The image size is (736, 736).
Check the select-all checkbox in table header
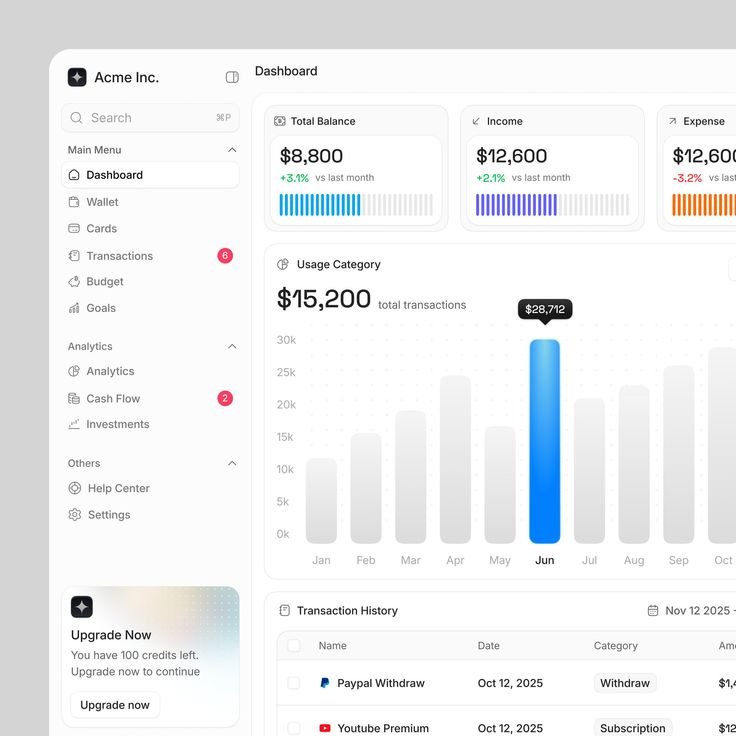click(x=294, y=645)
